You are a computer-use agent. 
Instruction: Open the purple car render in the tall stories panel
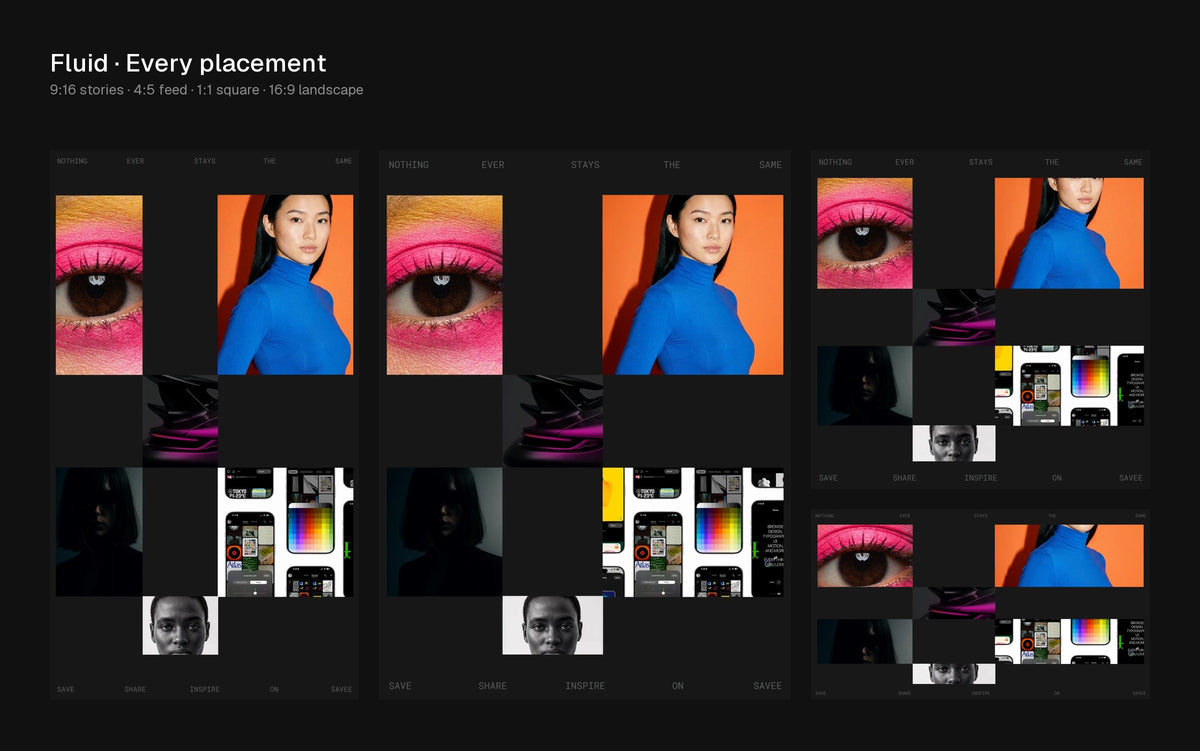180,421
